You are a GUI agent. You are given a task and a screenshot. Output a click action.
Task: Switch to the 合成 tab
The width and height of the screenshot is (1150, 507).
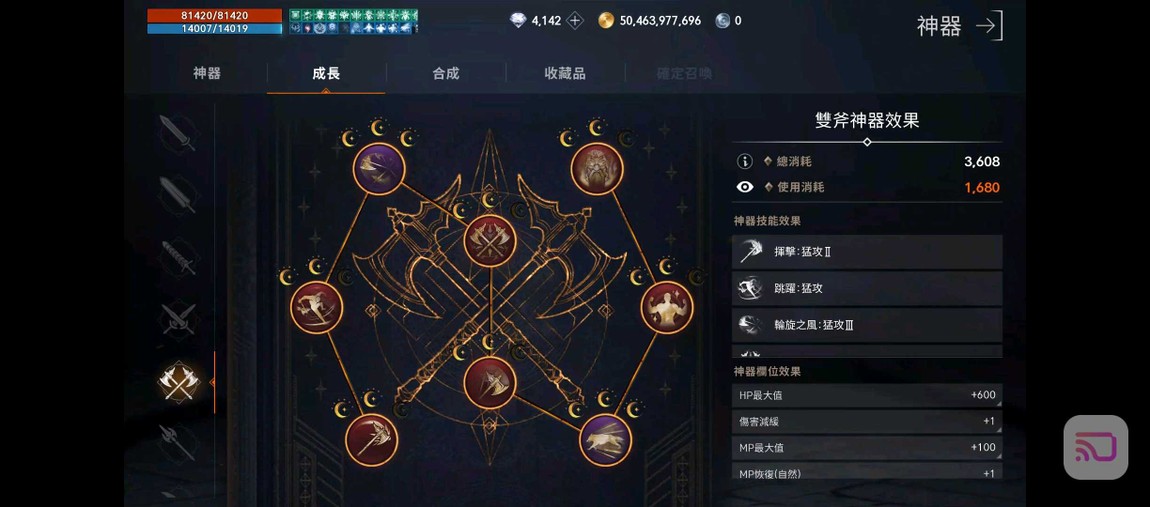tap(446, 73)
